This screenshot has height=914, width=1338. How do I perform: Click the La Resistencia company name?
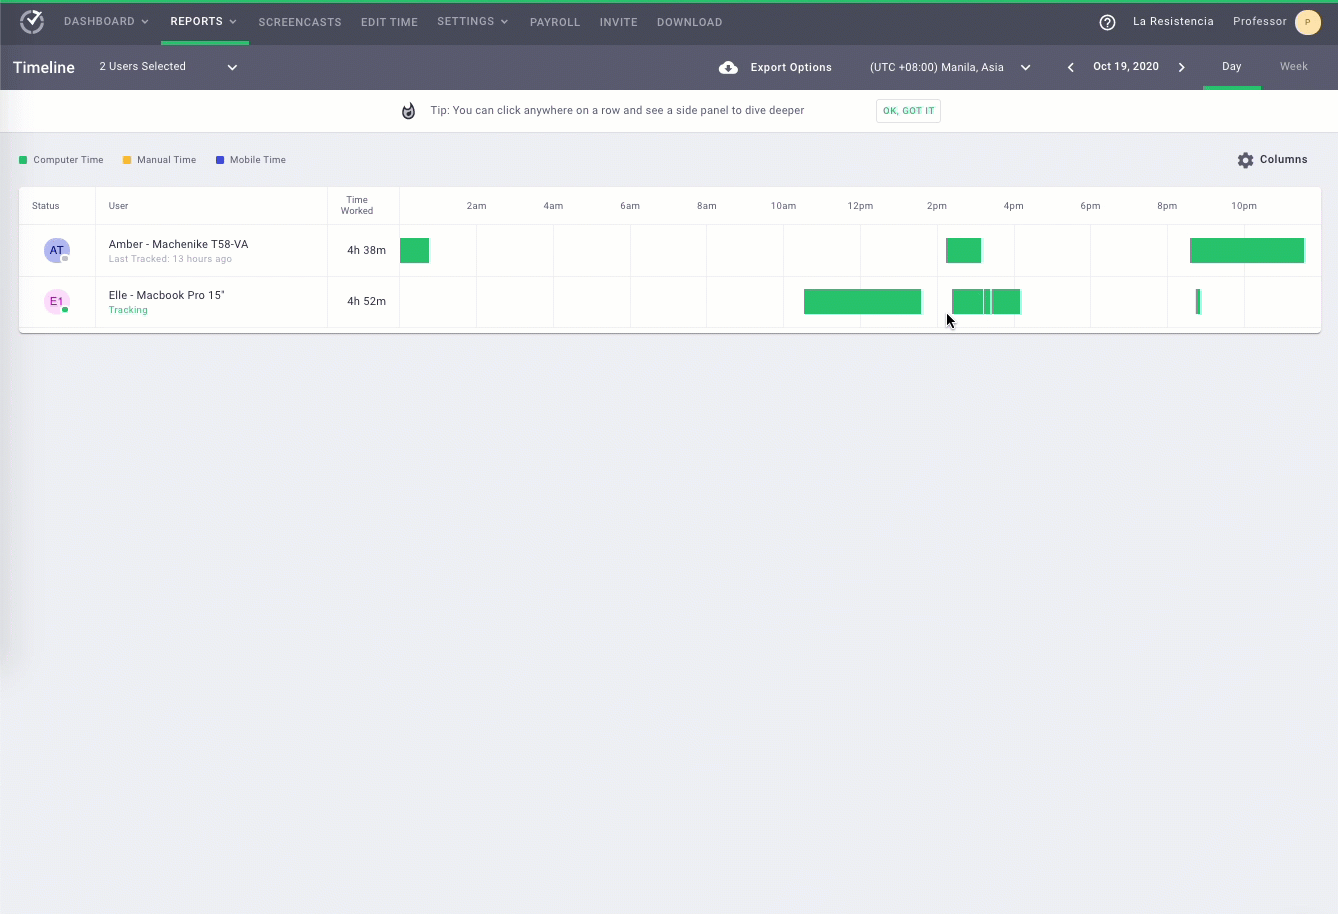point(1173,22)
